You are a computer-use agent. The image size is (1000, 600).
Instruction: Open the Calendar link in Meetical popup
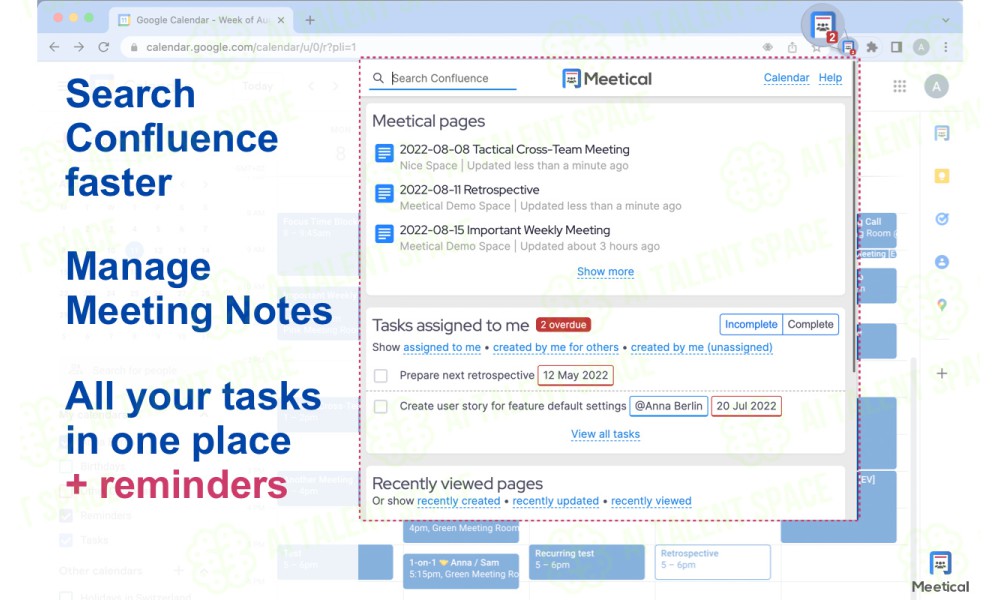point(786,78)
